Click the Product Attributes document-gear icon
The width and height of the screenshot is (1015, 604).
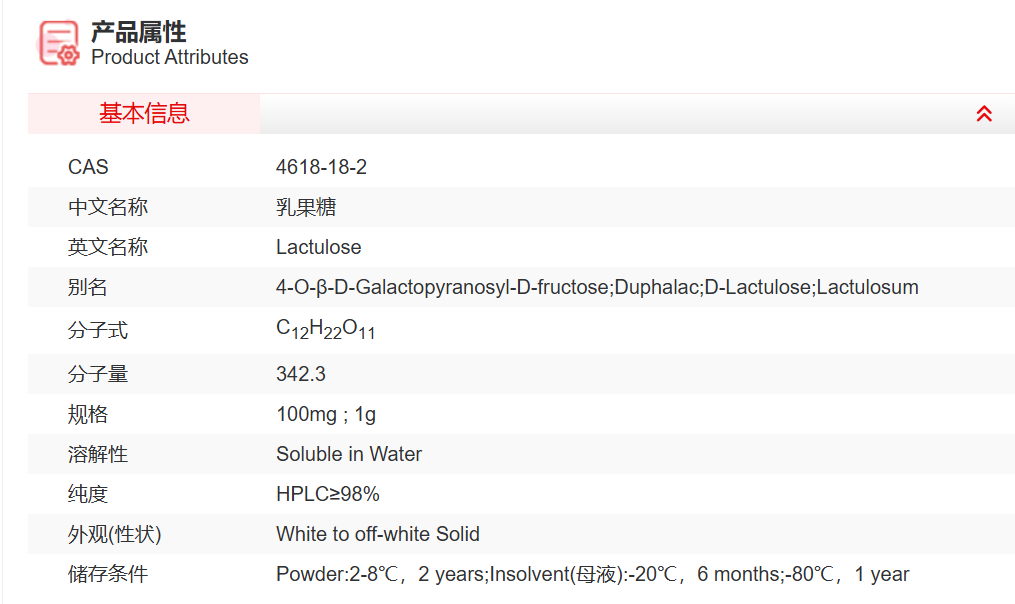58,43
